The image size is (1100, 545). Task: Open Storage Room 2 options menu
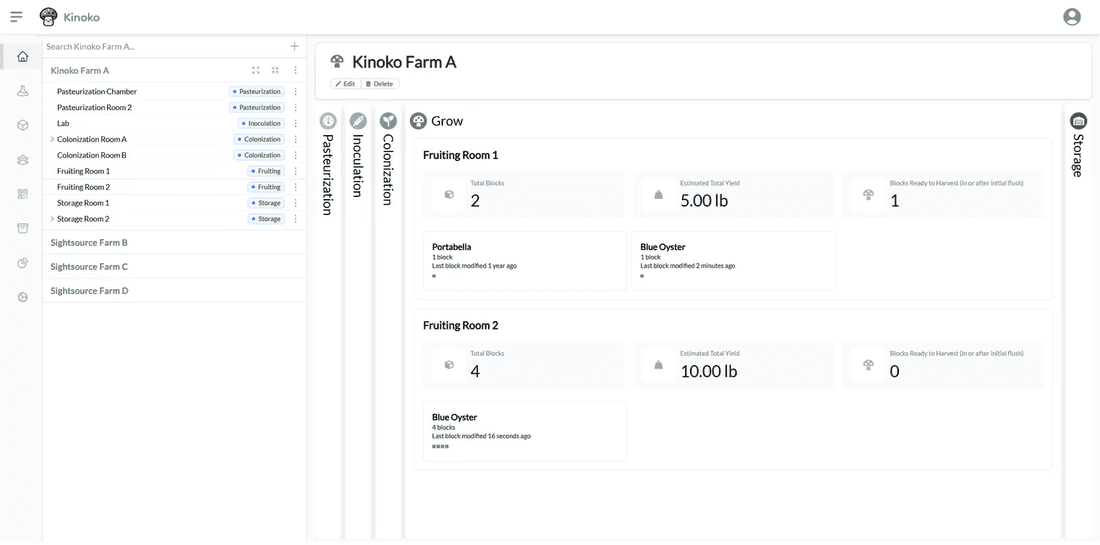coord(295,219)
